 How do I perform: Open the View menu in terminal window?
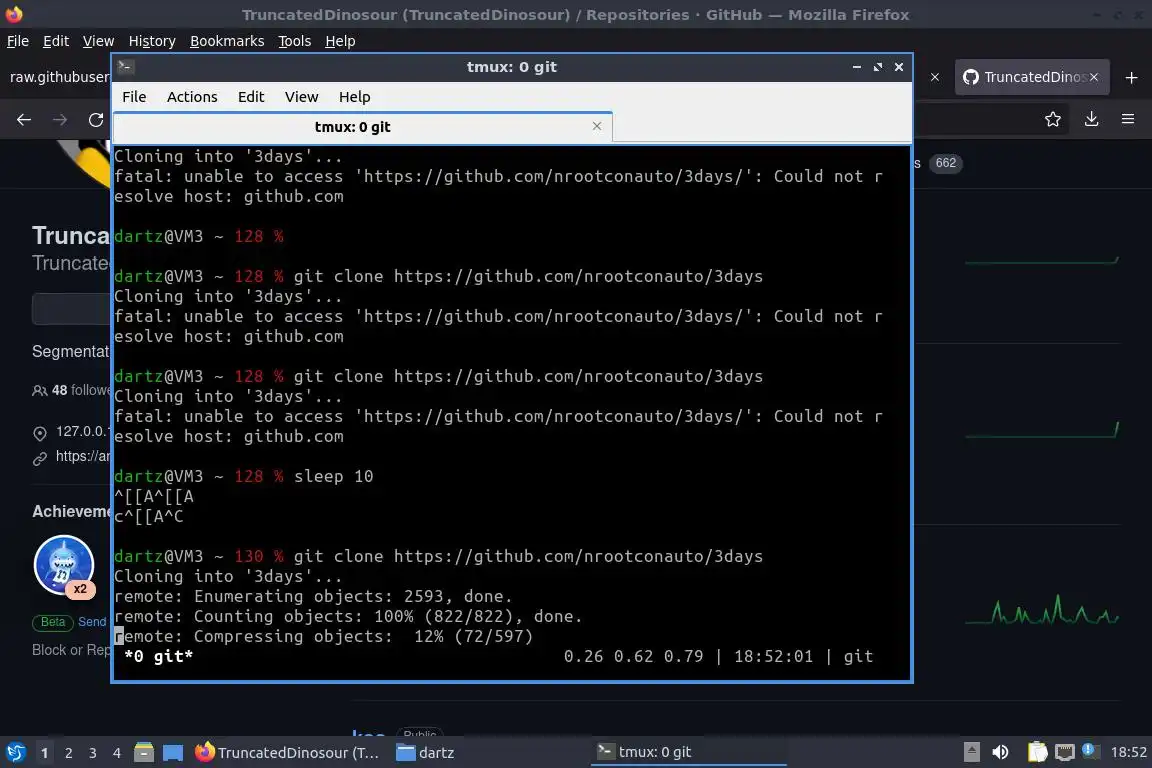[x=301, y=97]
